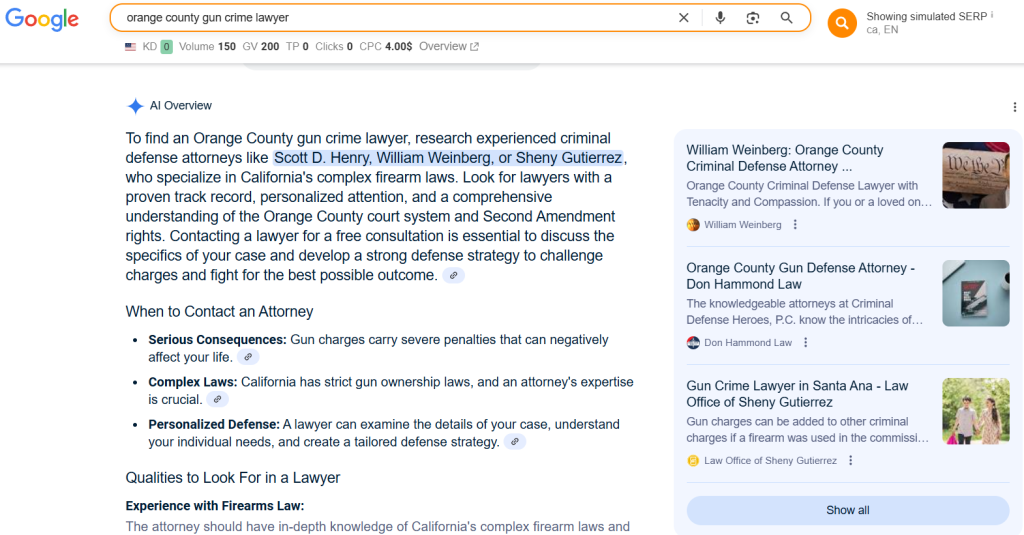Open William Weinberg criminal defense result title
This screenshot has height=535, width=1024.
[x=784, y=158]
